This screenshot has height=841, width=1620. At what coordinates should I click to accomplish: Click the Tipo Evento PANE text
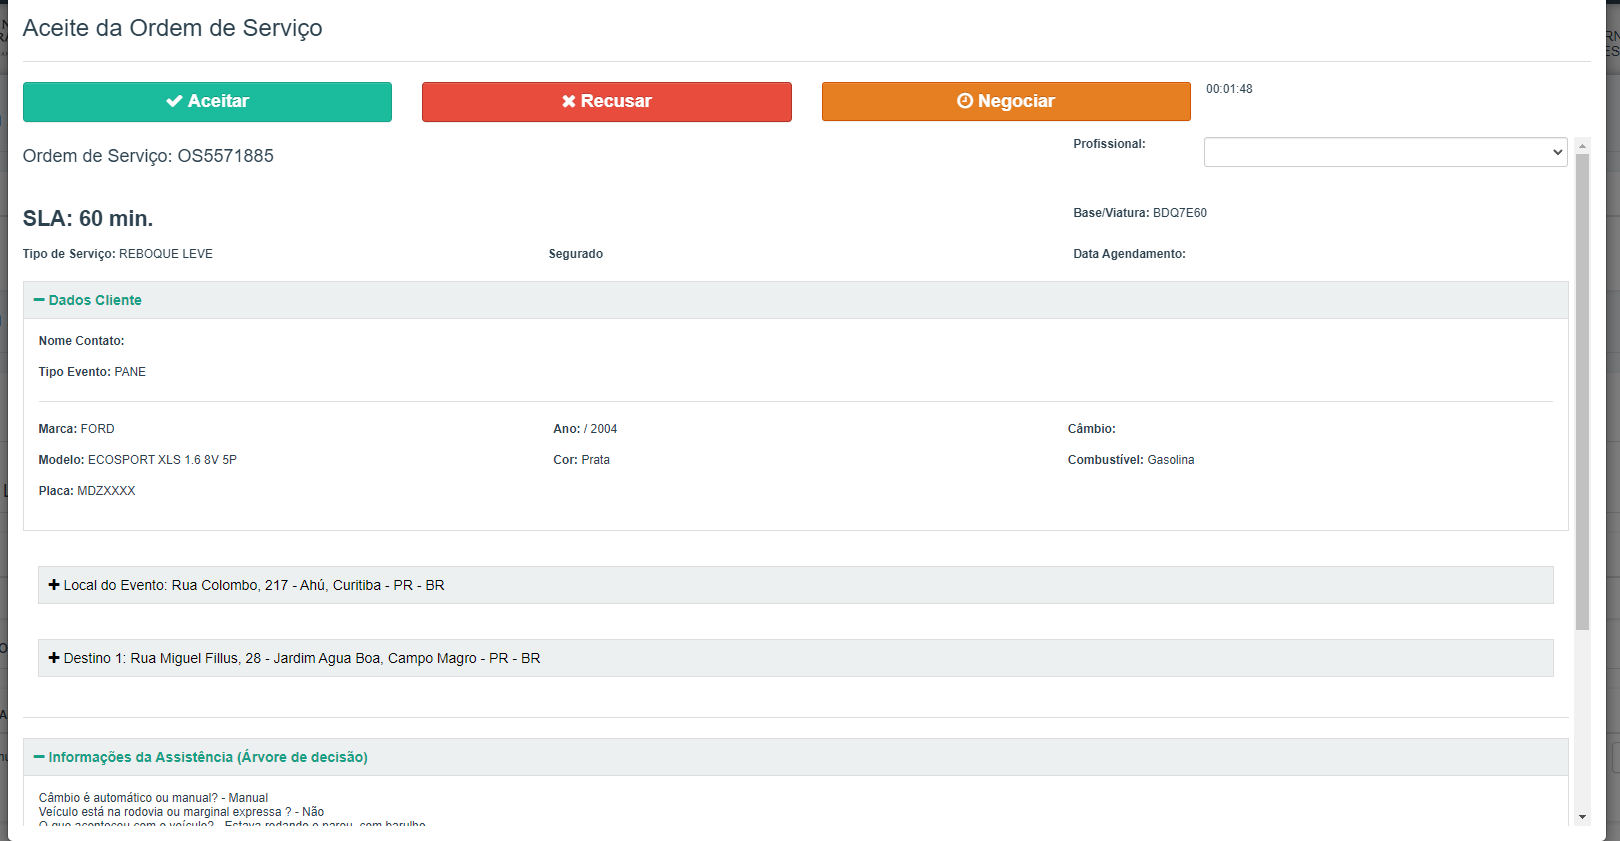point(92,372)
